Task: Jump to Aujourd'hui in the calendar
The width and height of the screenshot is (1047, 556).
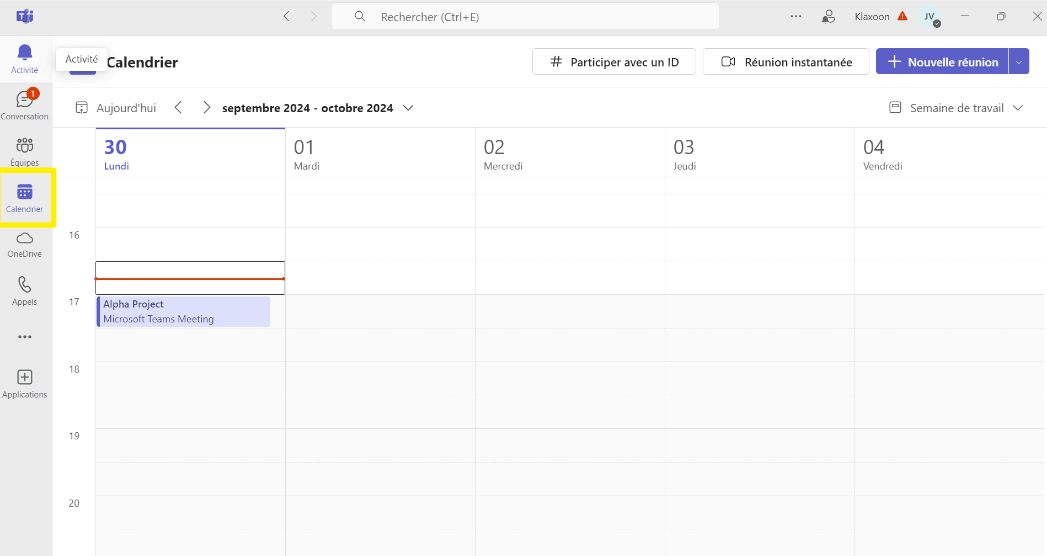Action: pyautogui.click(x=116, y=108)
